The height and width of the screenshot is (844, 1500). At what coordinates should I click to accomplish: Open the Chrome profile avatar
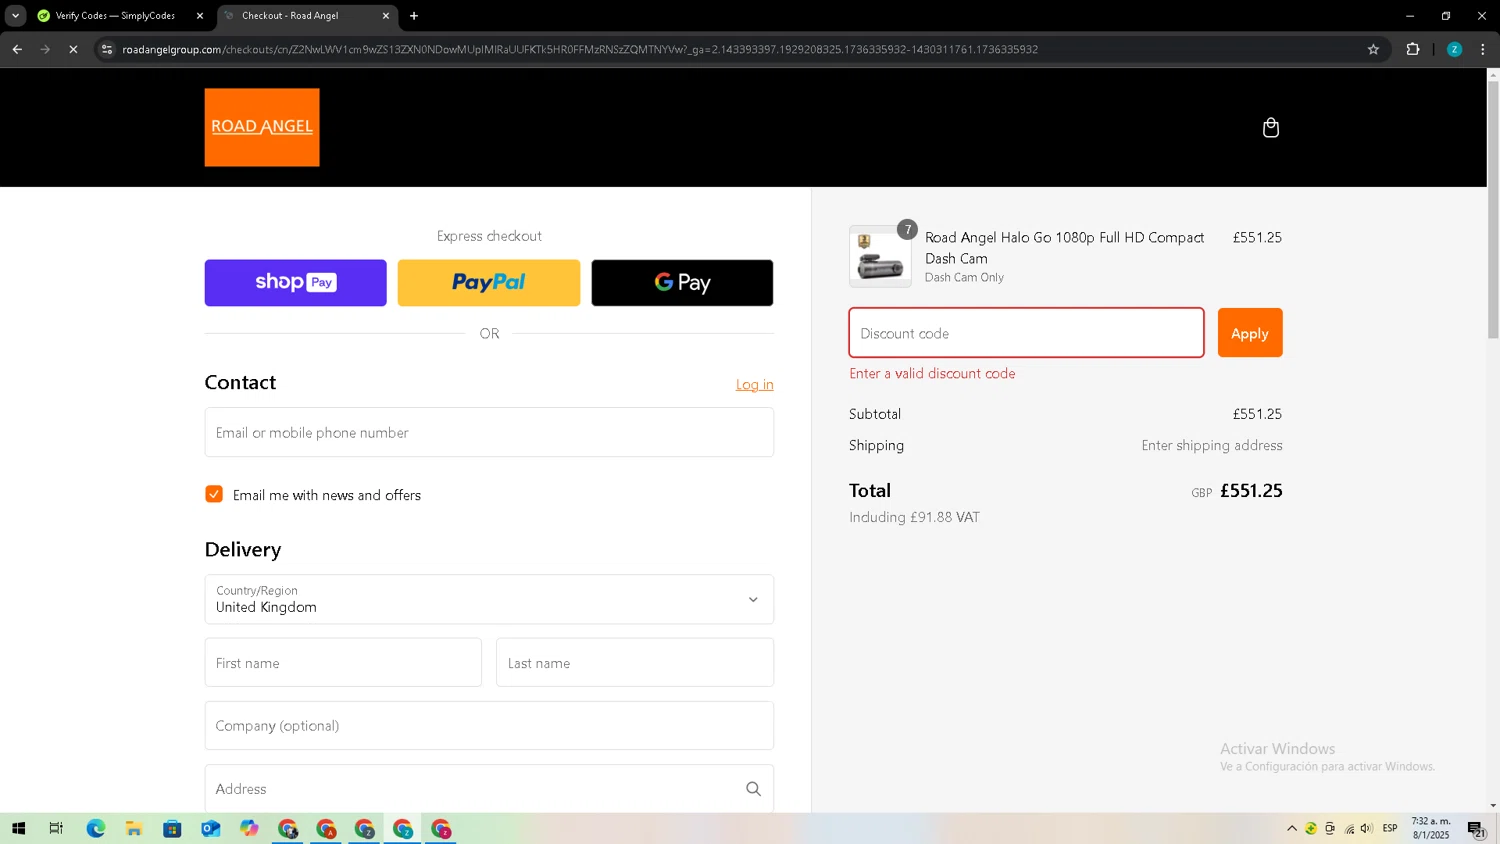tap(1454, 49)
